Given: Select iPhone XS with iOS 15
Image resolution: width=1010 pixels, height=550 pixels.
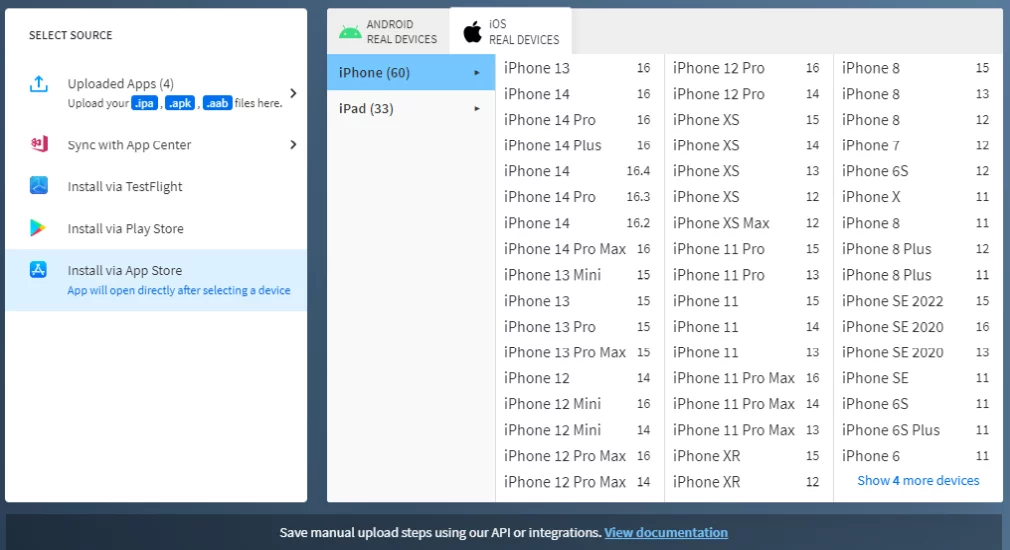Looking at the screenshot, I should click(746, 120).
